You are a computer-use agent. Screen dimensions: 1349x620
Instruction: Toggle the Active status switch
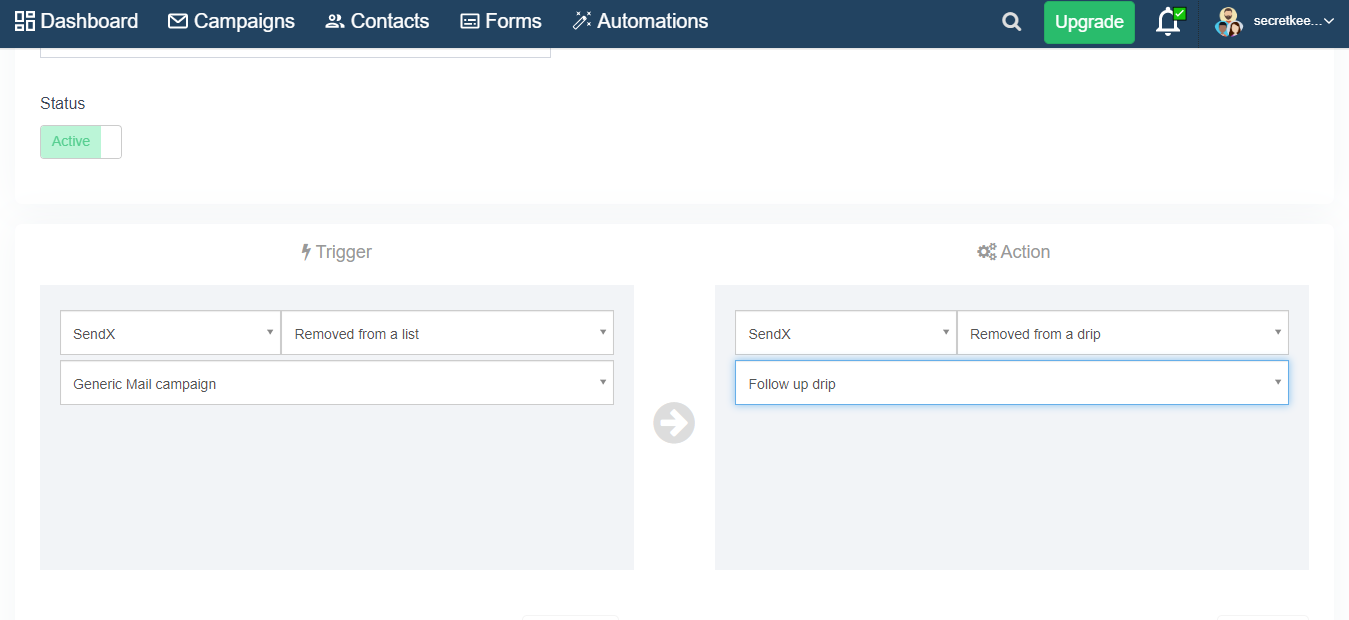coord(81,142)
